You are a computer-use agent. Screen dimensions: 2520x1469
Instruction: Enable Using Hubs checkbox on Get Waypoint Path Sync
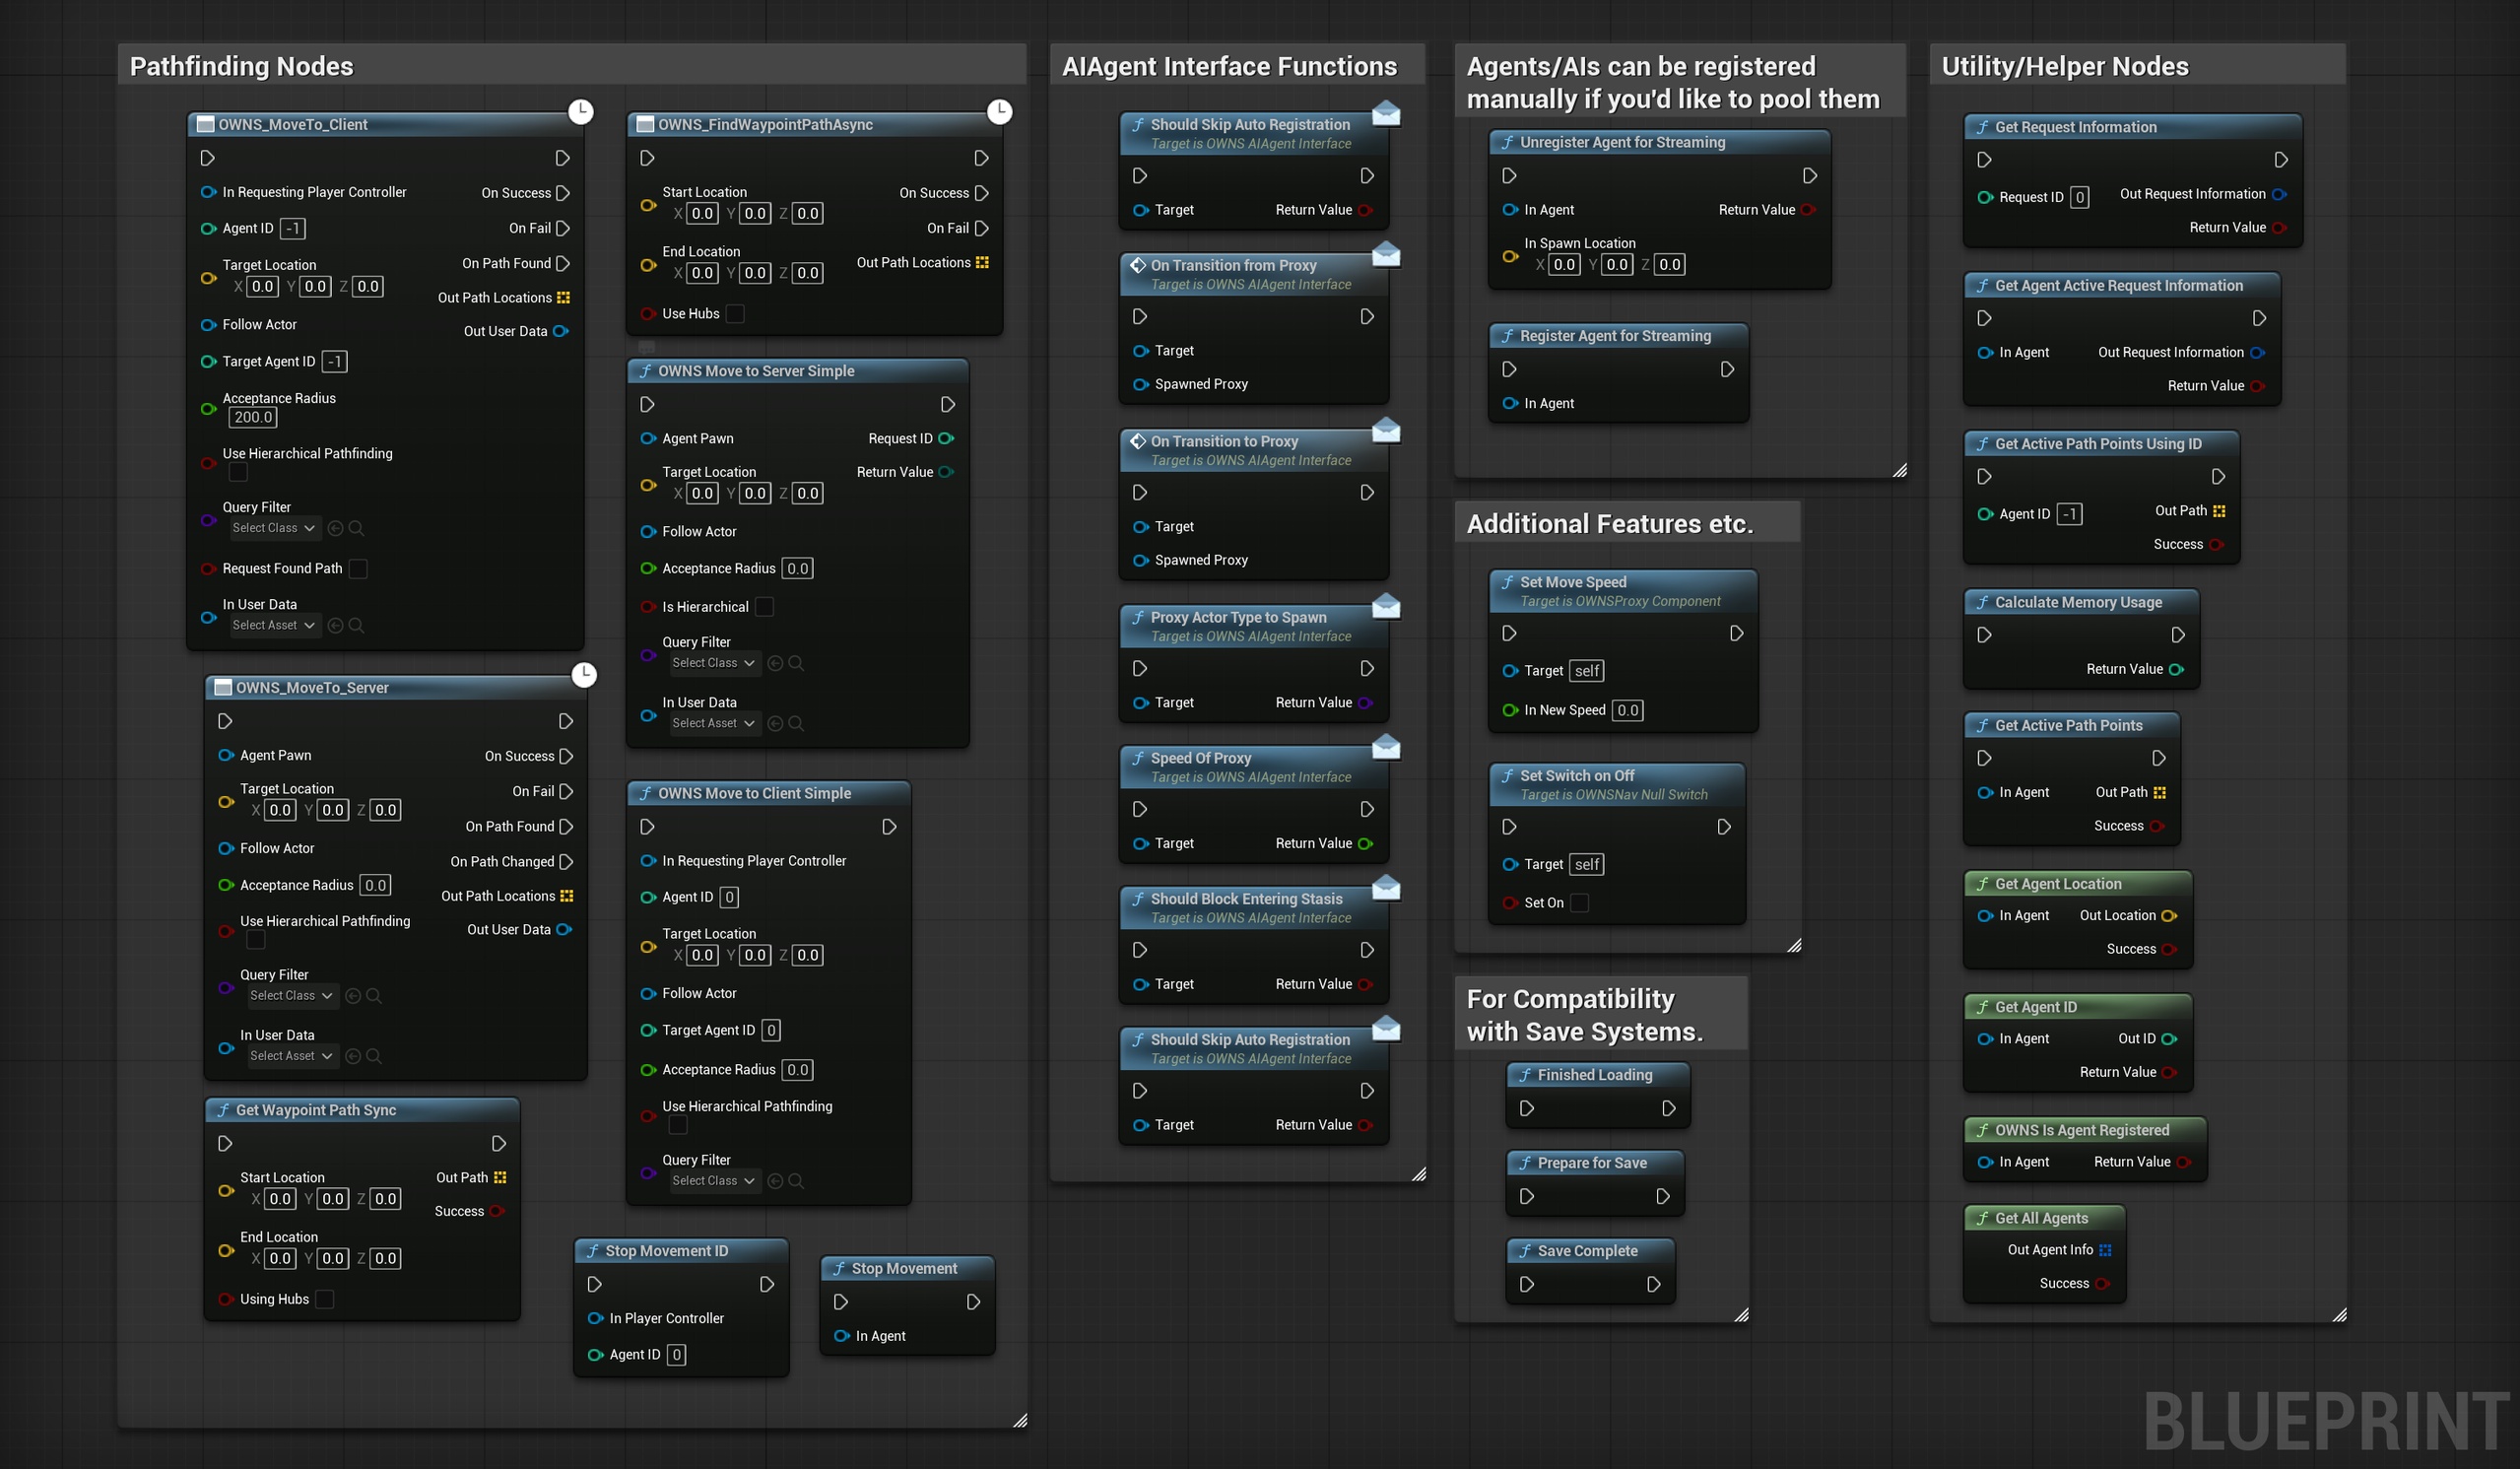point(325,1299)
